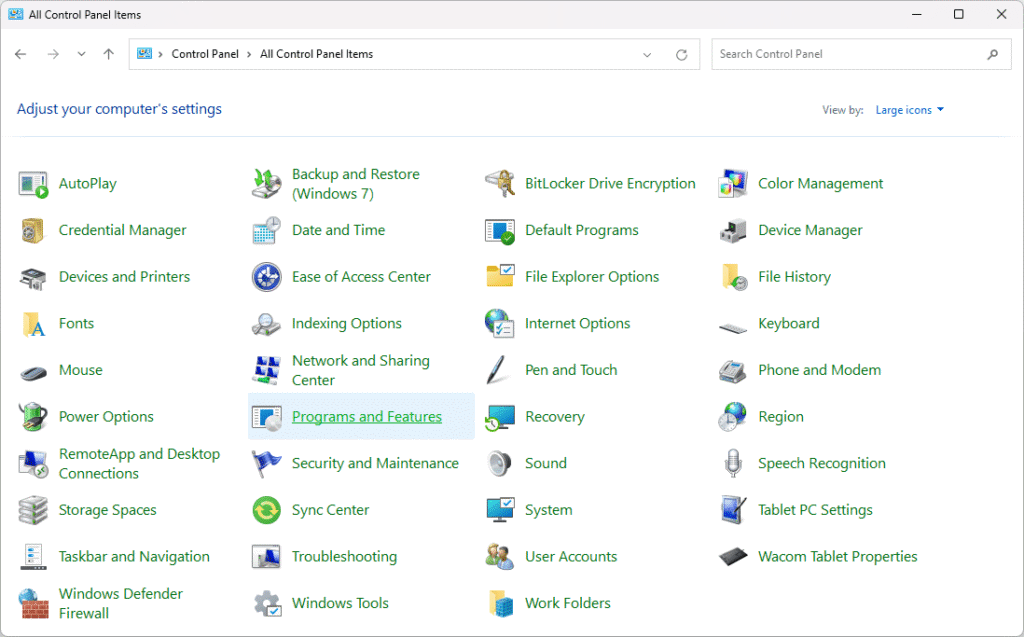Open the recent locations chevron
The width and height of the screenshot is (1024, 637).
[x=81, y=54]
